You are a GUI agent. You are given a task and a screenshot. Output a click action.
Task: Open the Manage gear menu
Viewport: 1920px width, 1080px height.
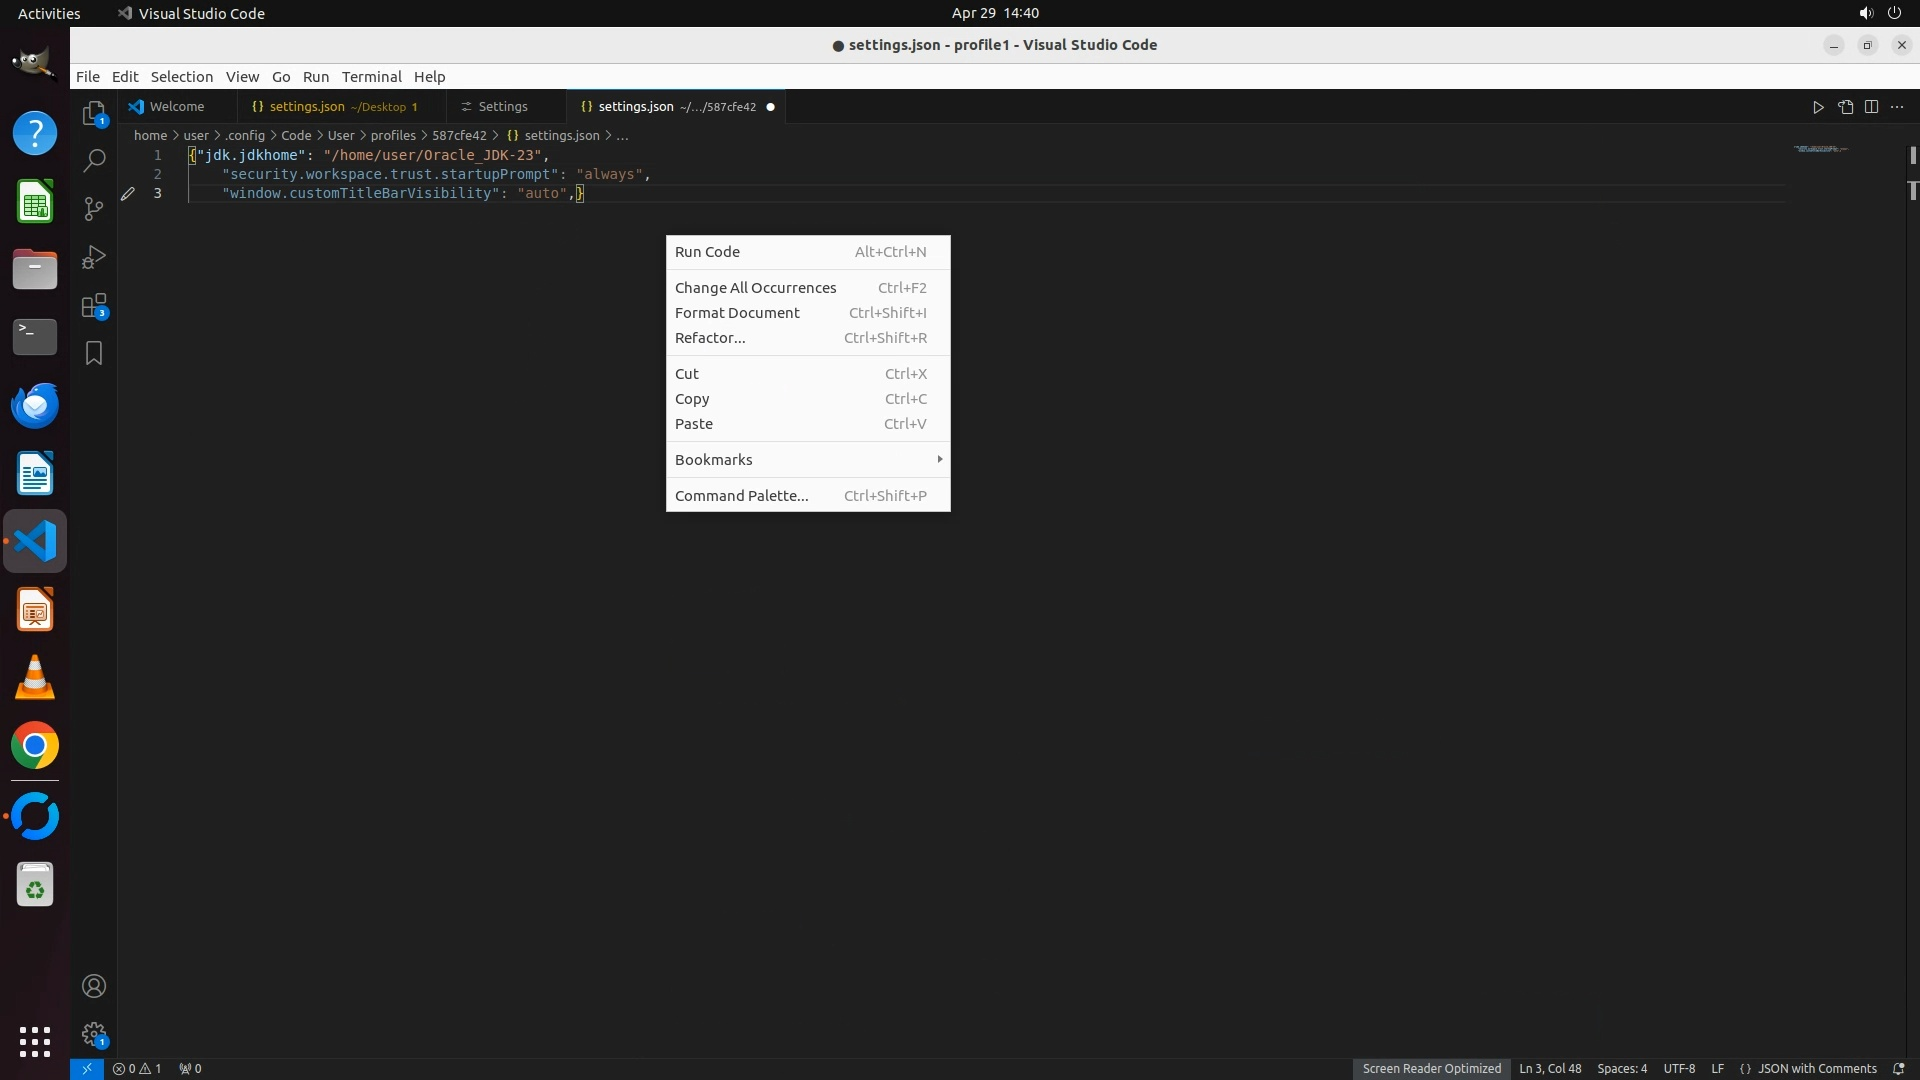tap(93, 1034)
